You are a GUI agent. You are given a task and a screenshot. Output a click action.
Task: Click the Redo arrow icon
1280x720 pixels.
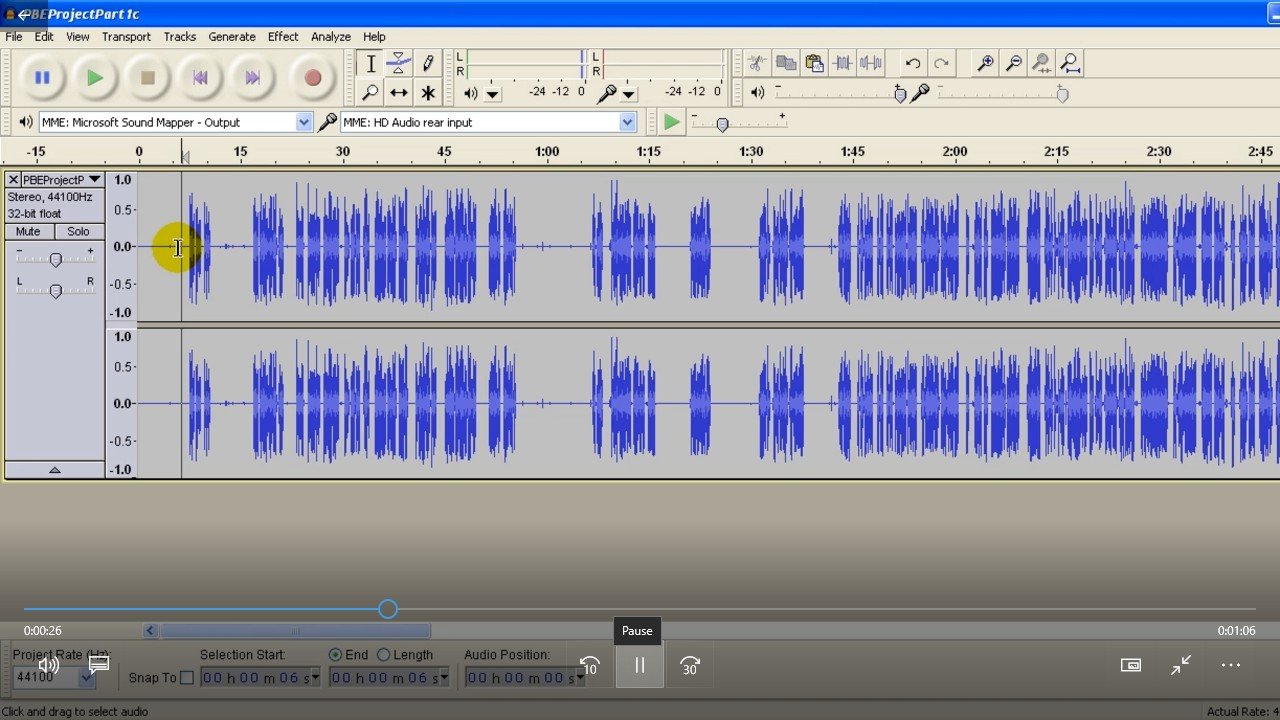[941, 63]
